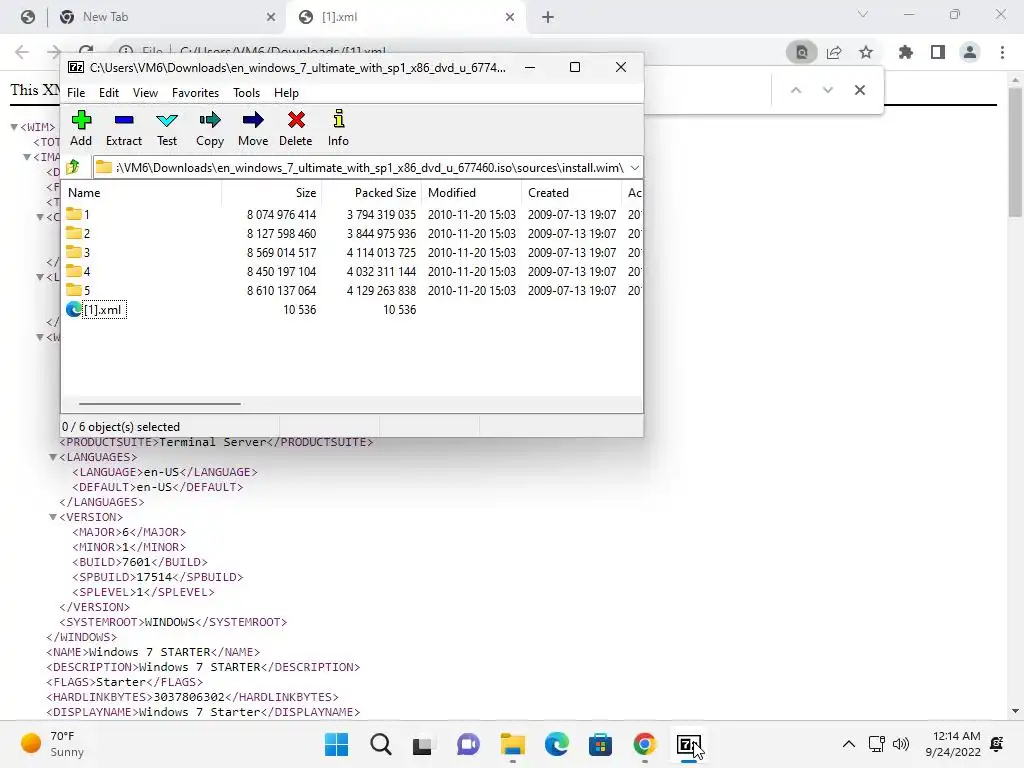
Task: Open Microsoft Store from the taskbar
Action: (x=600, y=744)
